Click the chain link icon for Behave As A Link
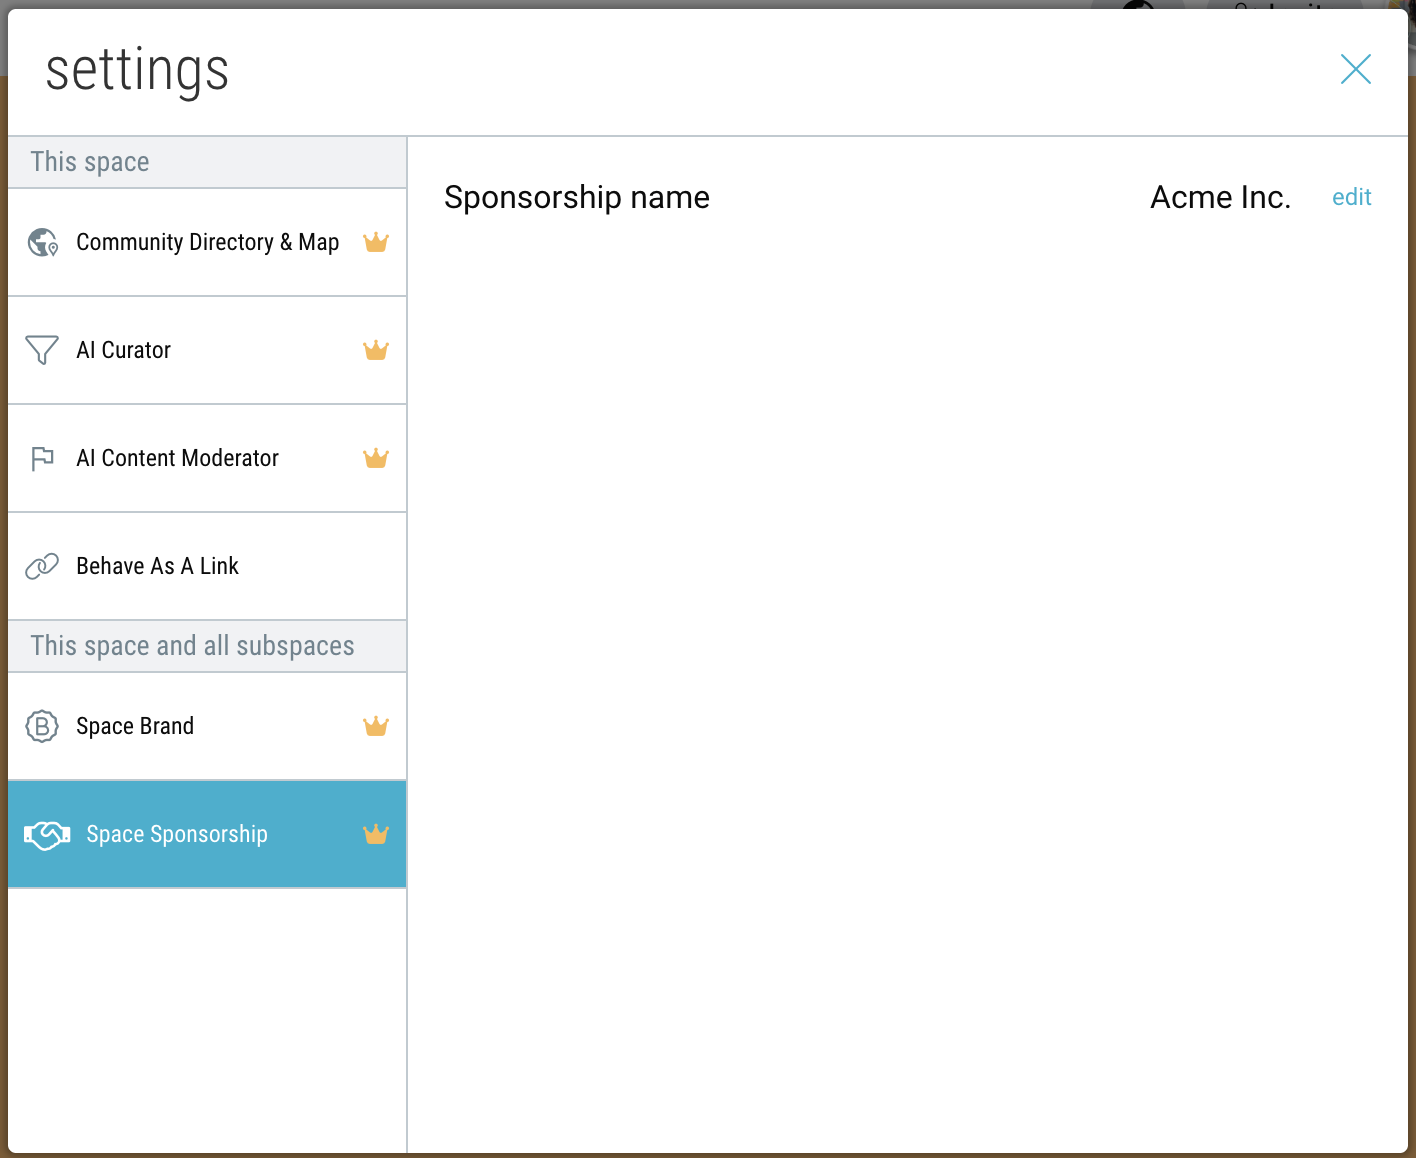This screenshot has height=1158, width=1416. (x=42, y=566)
